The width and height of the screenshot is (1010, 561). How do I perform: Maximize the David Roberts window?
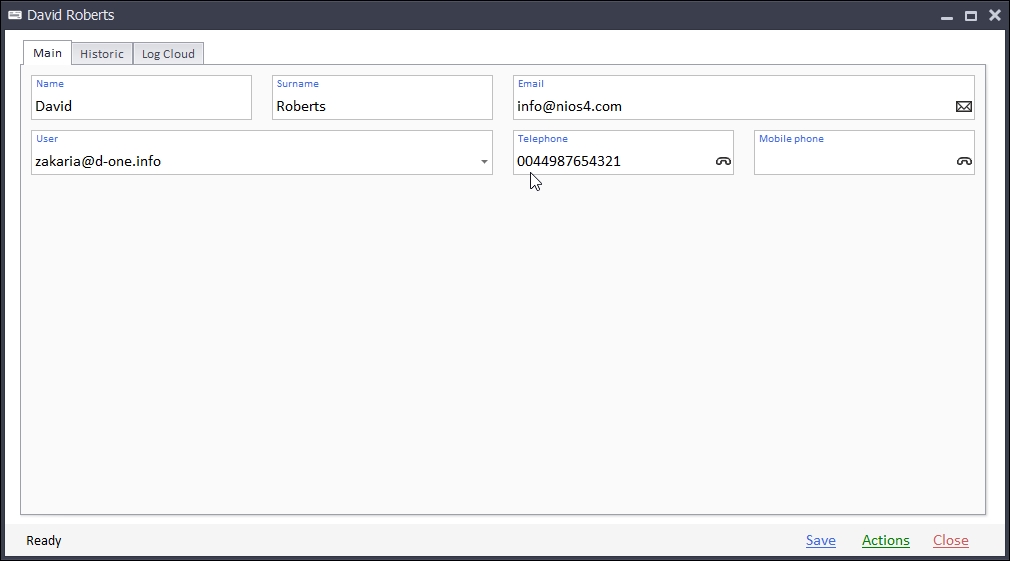(x=970, y=16)
